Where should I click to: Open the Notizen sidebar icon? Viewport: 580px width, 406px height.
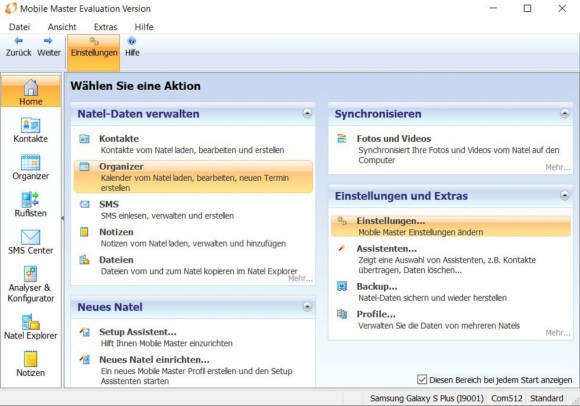(30, 364)
